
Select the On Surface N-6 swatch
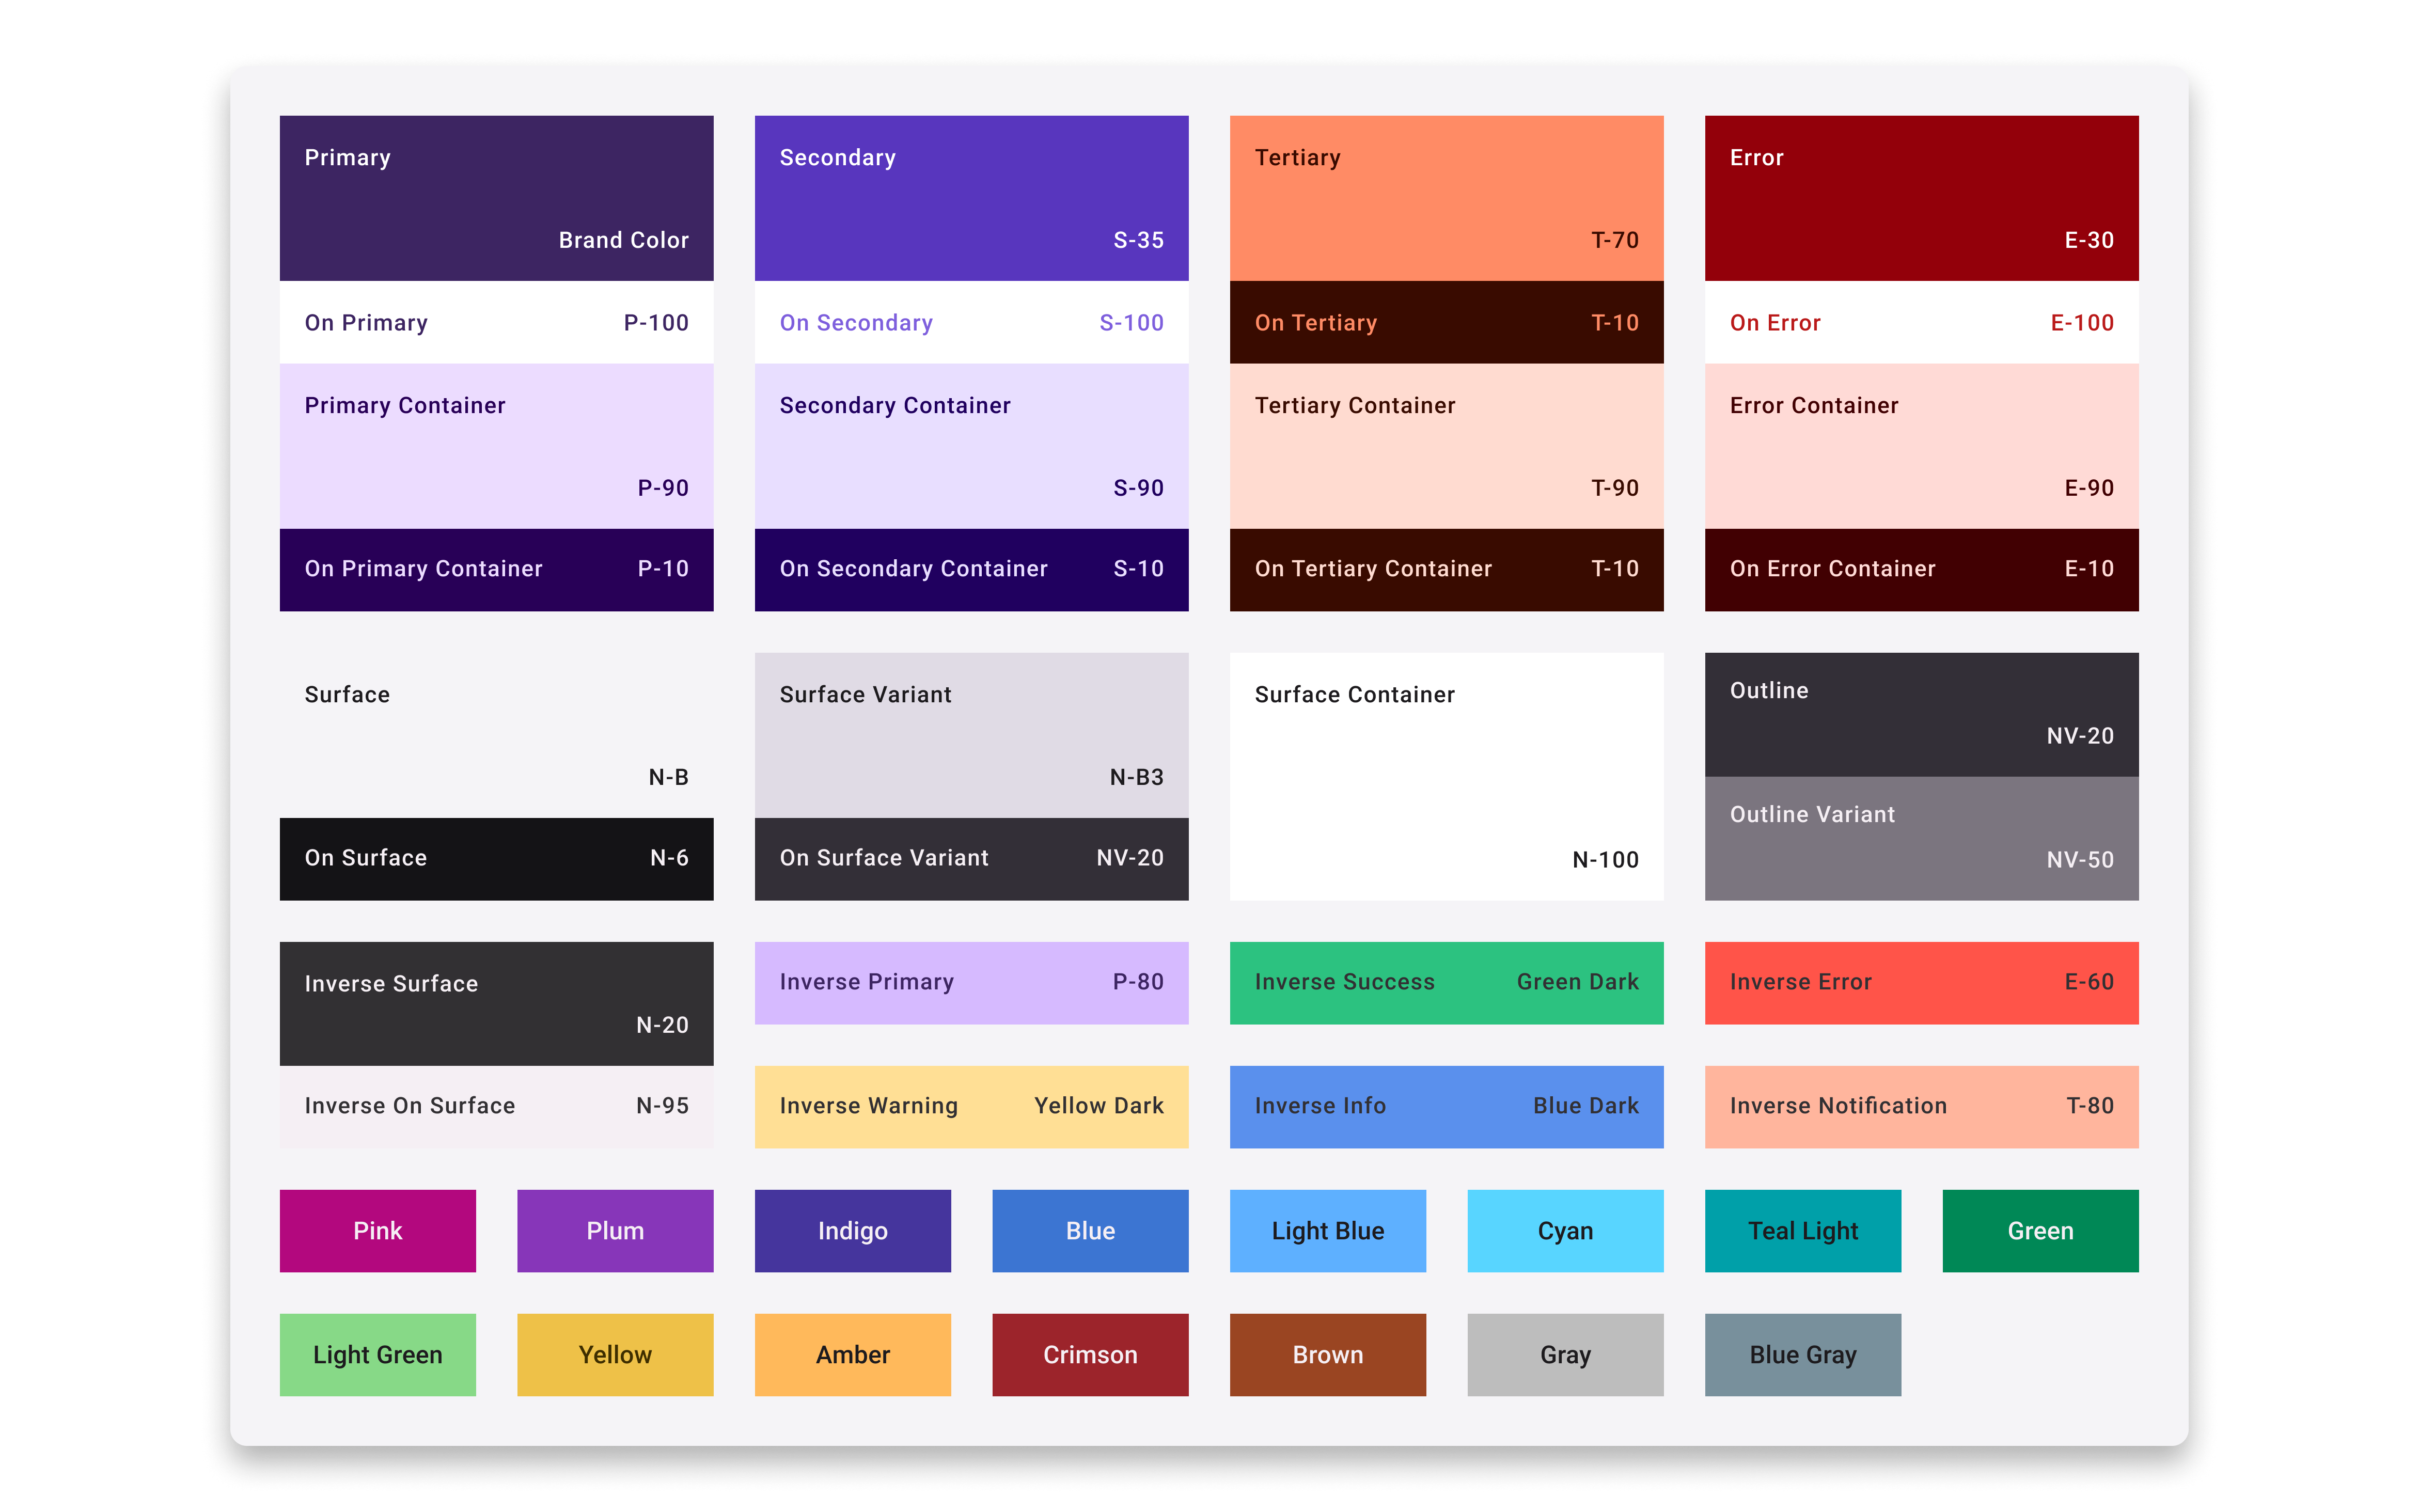tap(496, 858)
